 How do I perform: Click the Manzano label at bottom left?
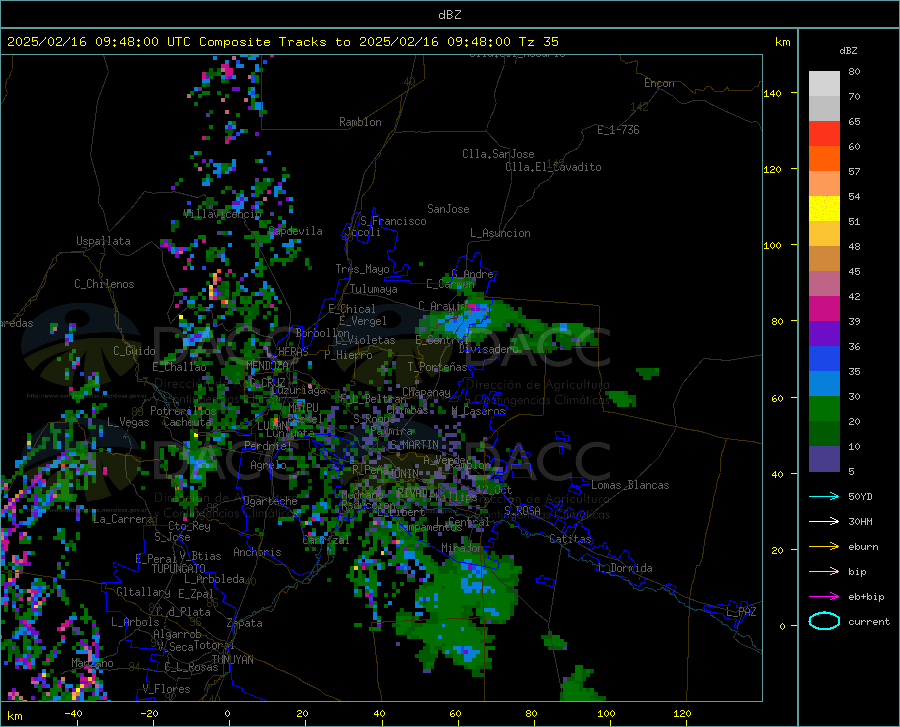(92, 663)
